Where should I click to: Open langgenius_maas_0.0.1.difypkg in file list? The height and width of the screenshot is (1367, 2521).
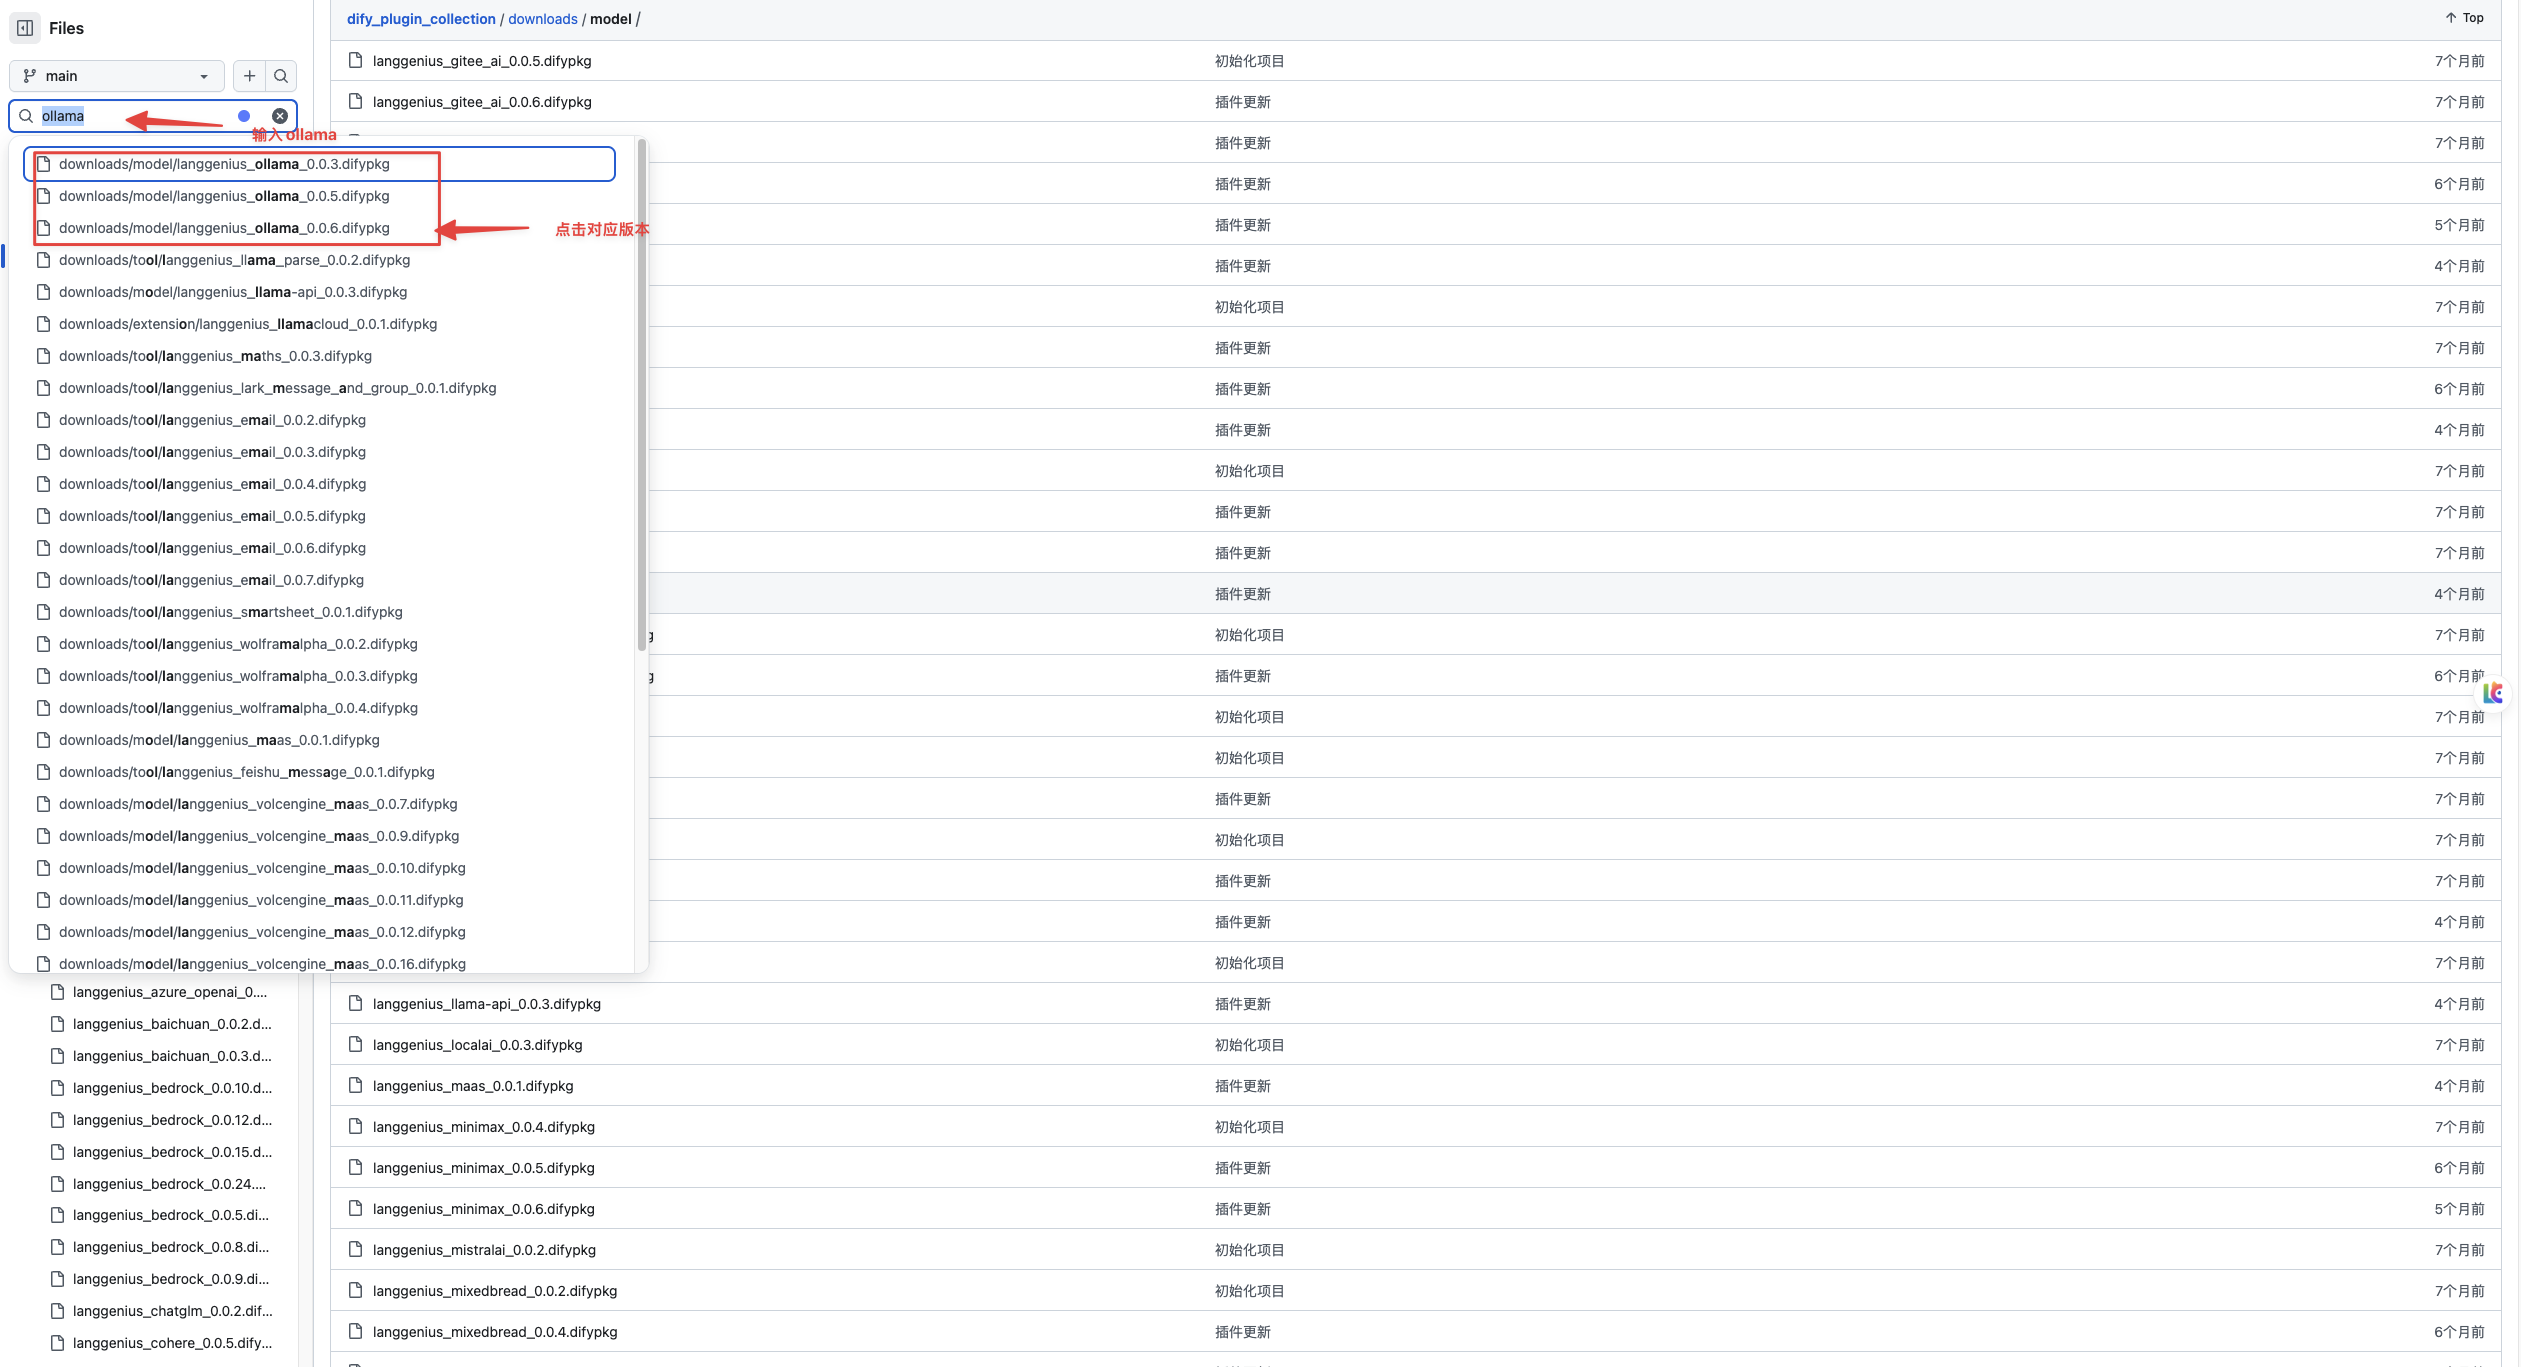(473, 1086)
